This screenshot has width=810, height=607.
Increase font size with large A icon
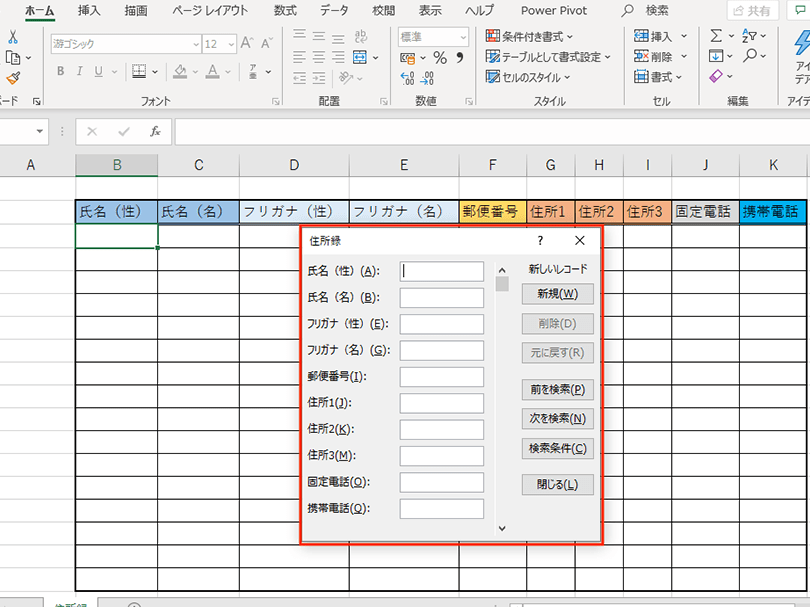coord(247,43)
